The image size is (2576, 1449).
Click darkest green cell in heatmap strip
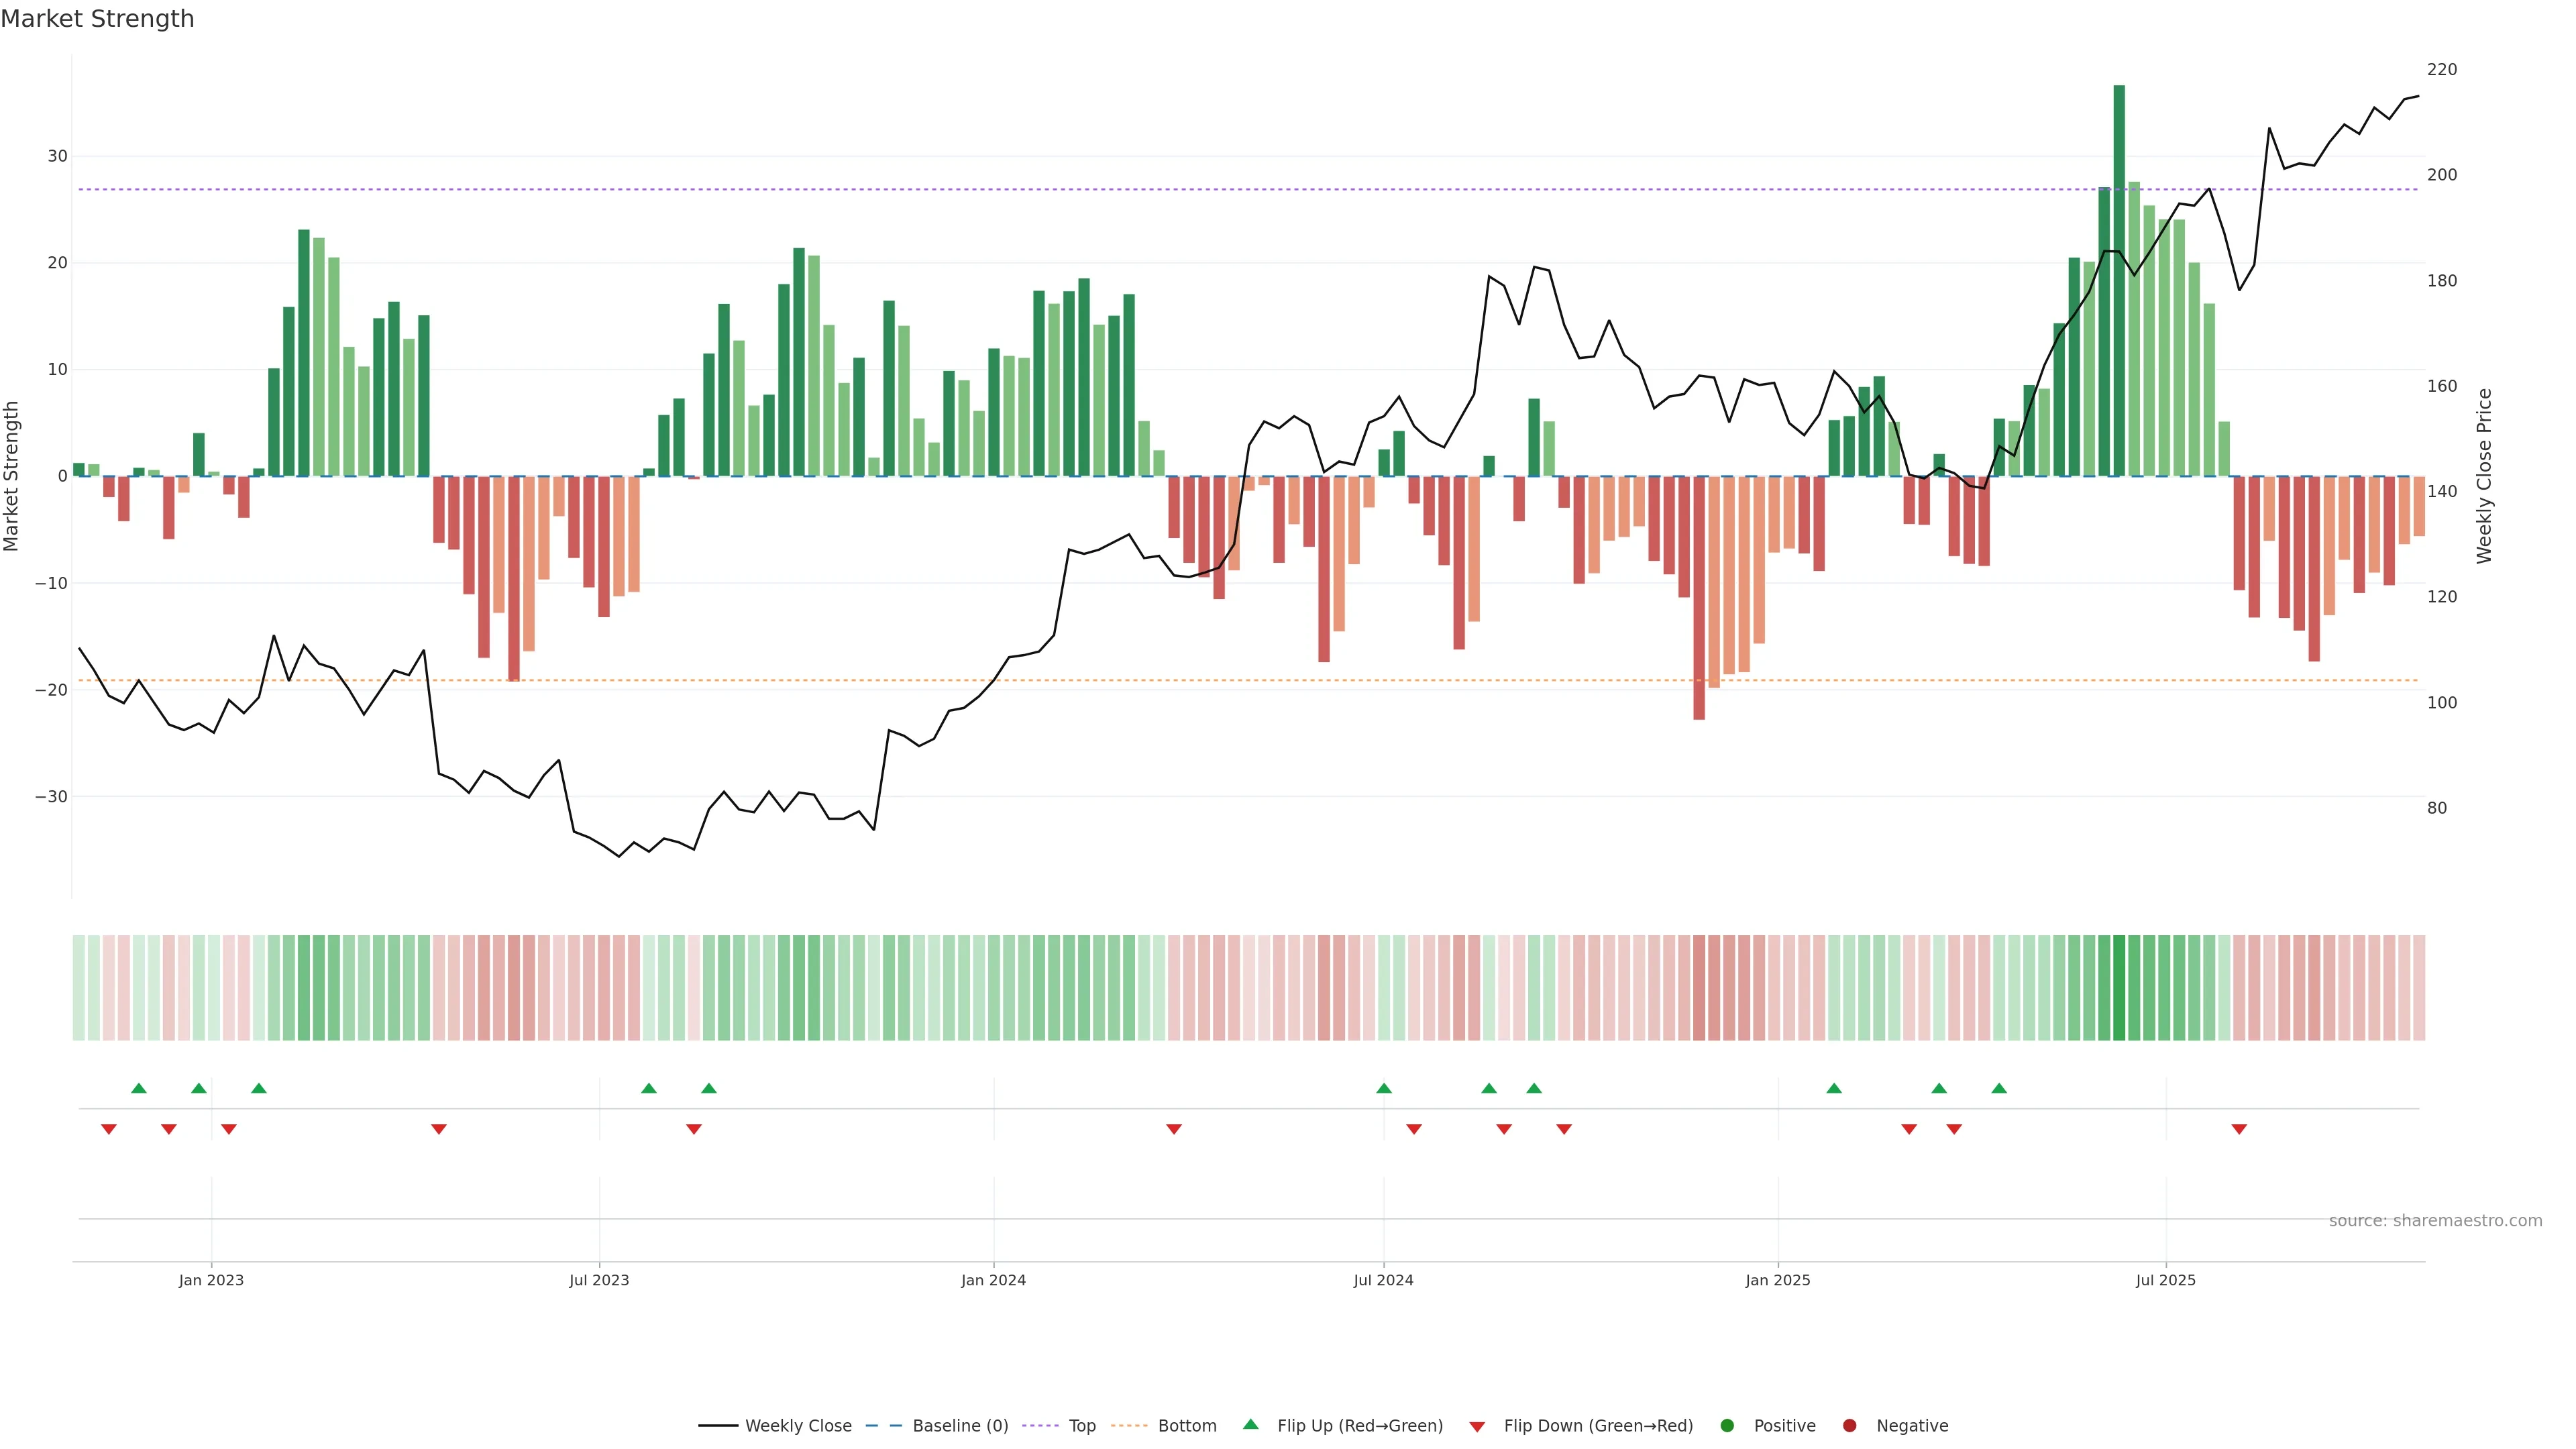point(2119,988)
